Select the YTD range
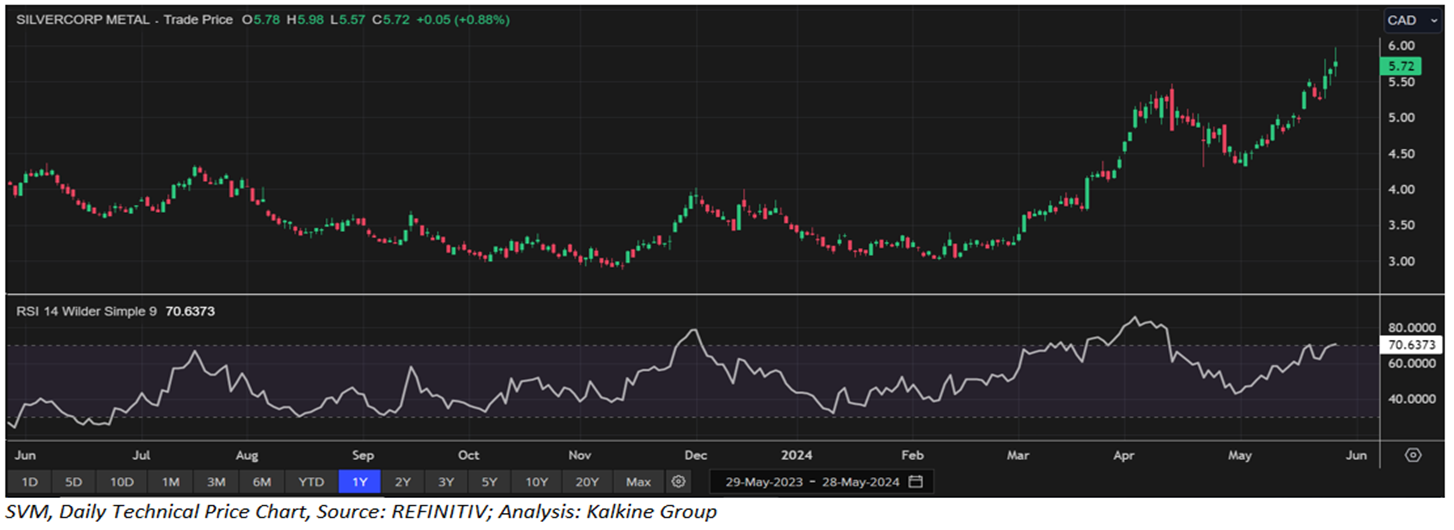This screenshot has width=1454, height=530. coord(311,482)
